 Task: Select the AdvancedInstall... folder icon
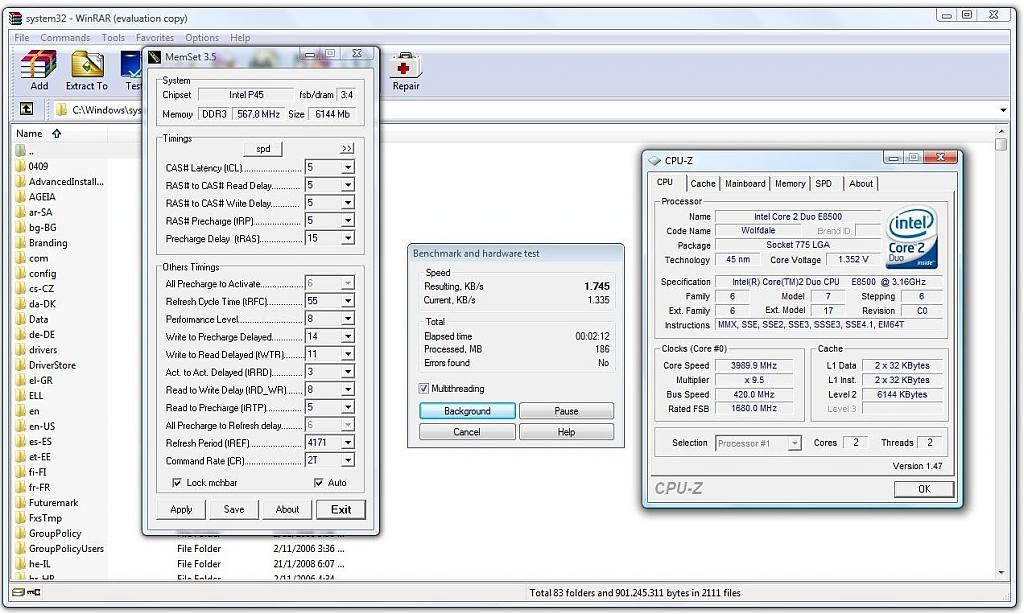coord(21,182)
